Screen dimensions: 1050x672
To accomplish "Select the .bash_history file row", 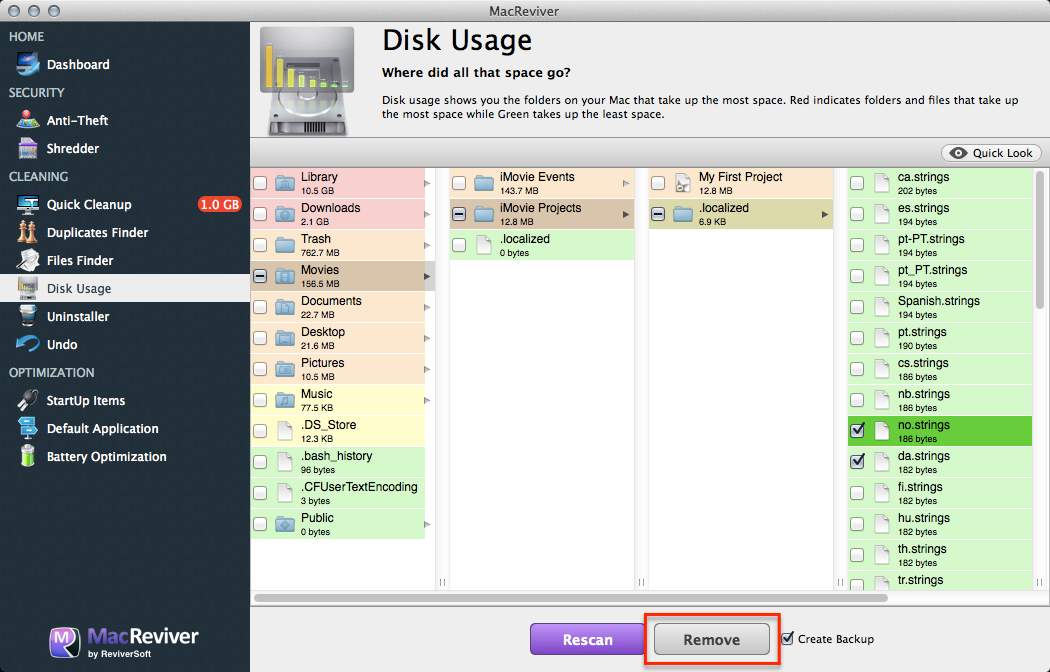I will (x=338, y=462).
